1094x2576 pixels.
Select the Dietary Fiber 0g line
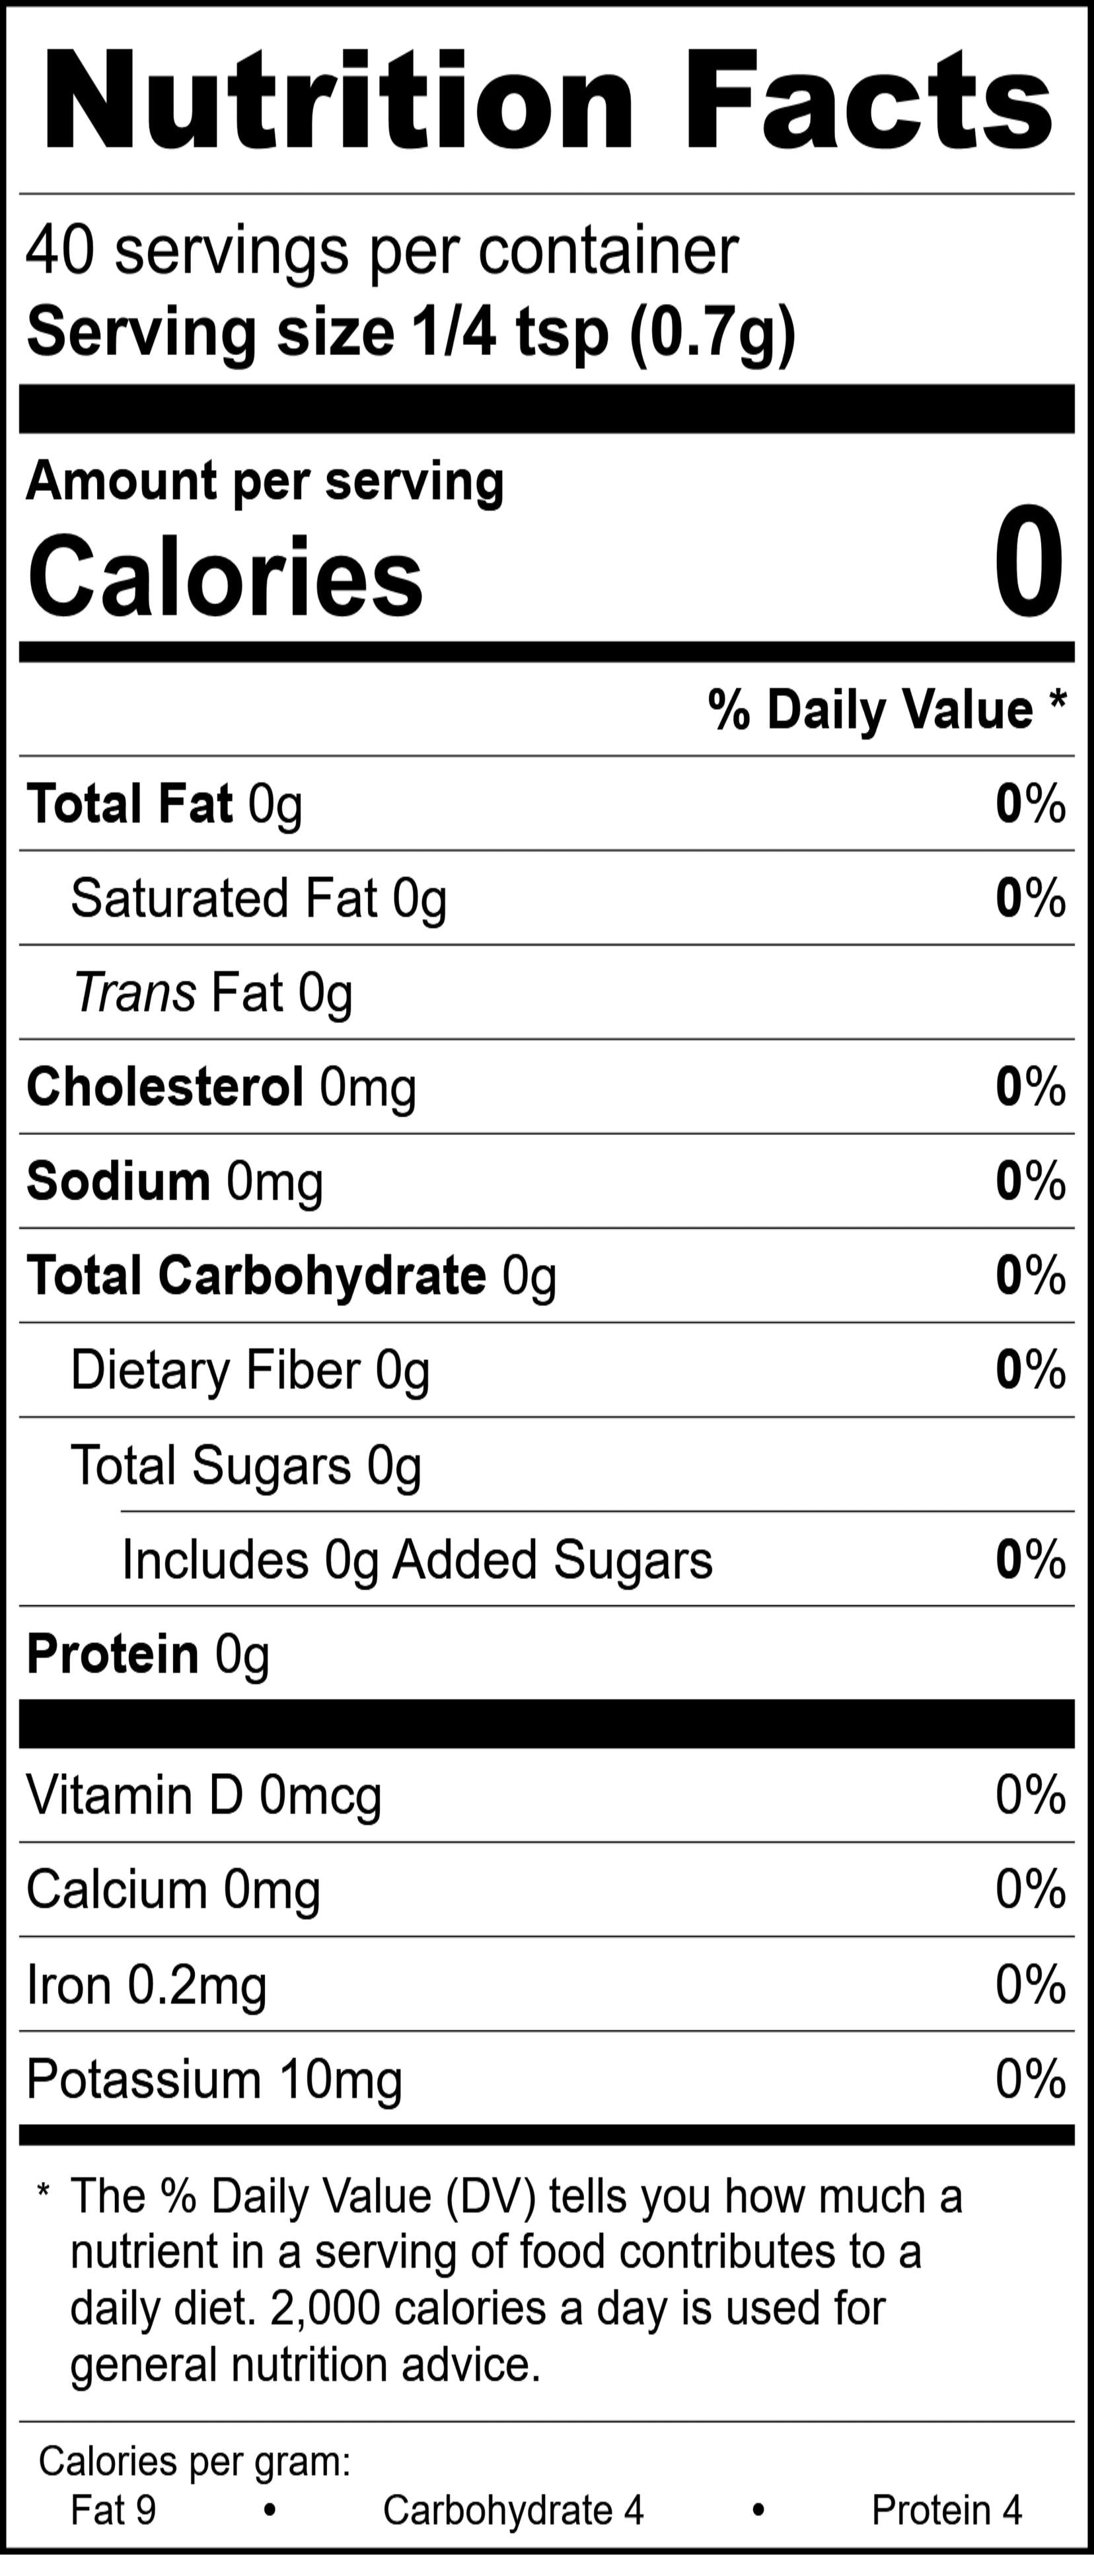(x=250, y=1370)
